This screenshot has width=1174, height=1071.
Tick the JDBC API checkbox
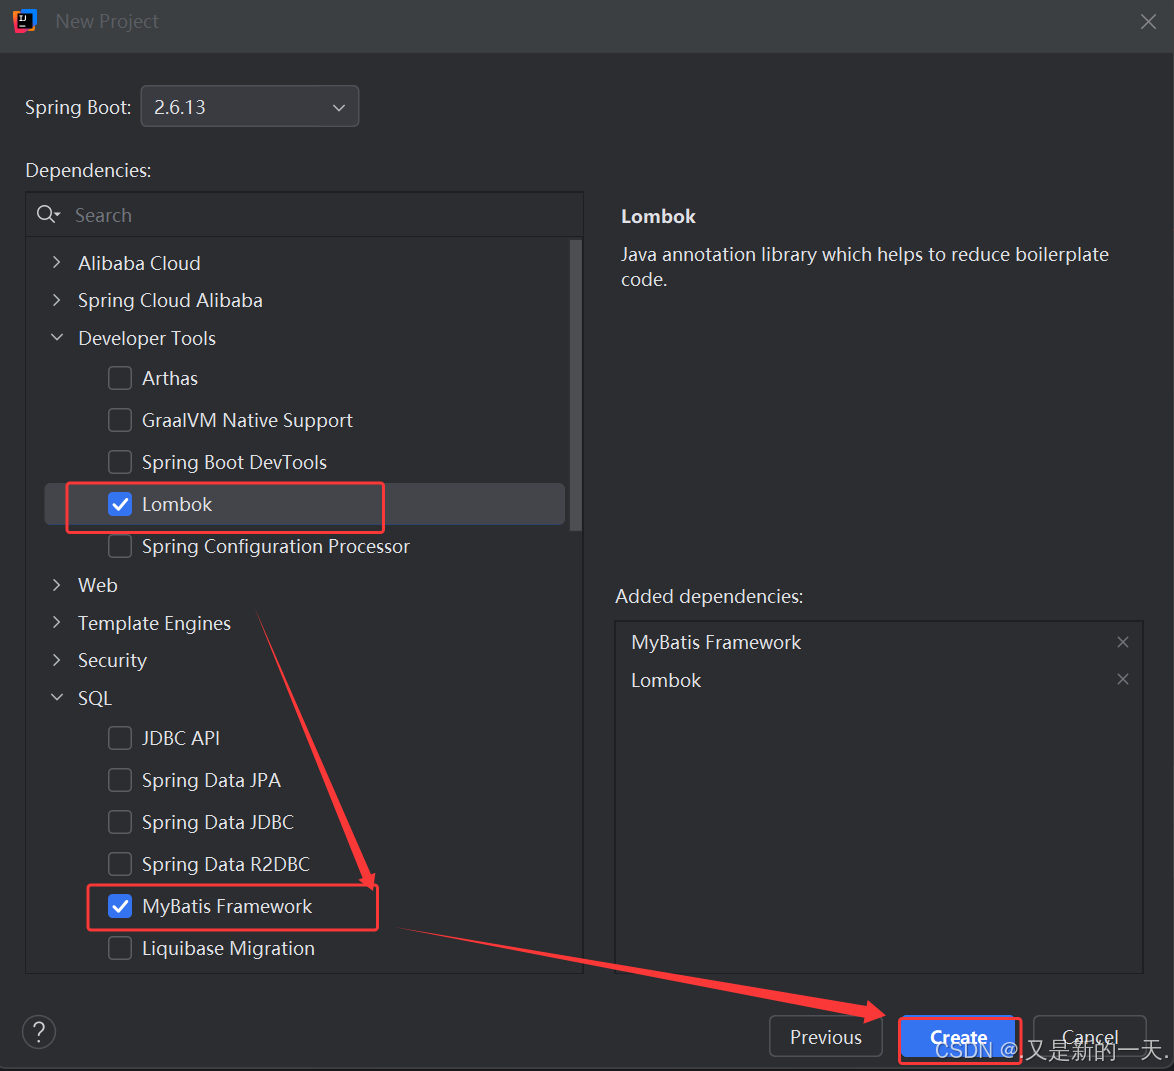point(120,738)
